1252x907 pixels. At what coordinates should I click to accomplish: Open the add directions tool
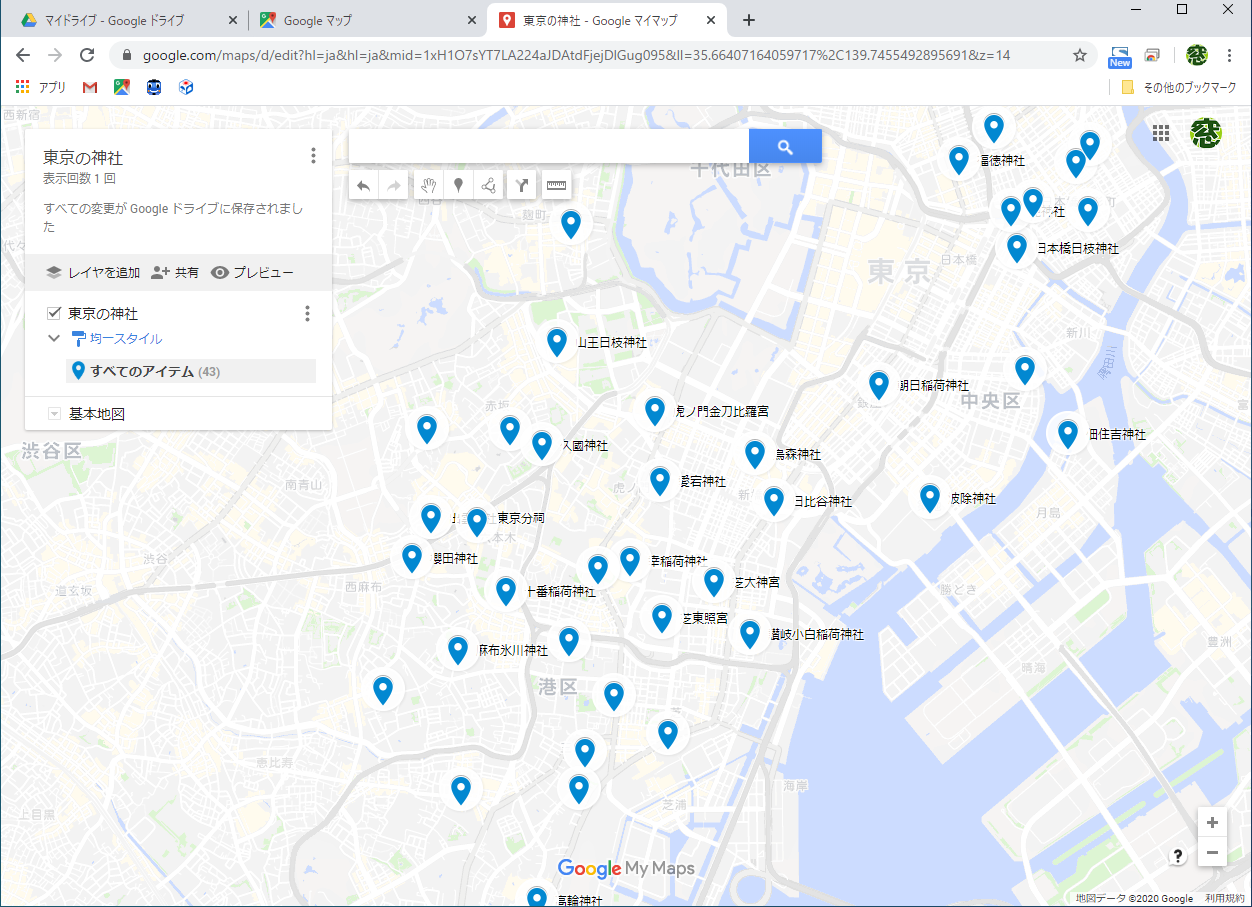point(521,185)
